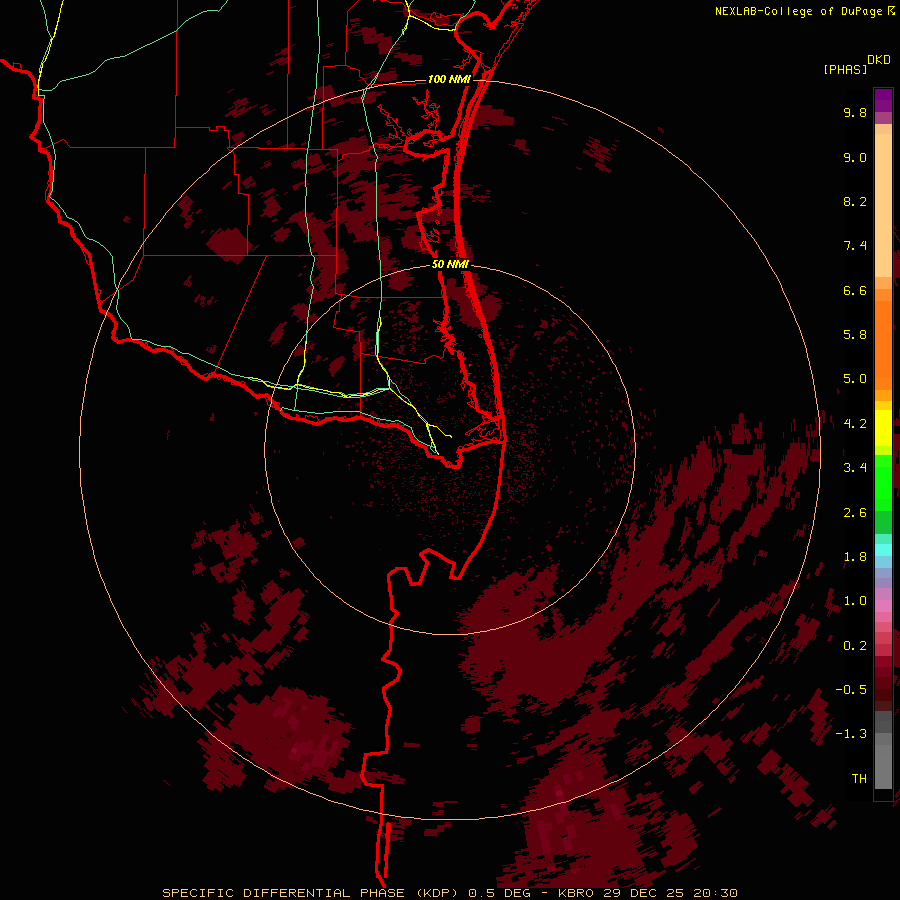Click the 1.0 scale value
900x900 pixels.
click(x=855, y=601)
